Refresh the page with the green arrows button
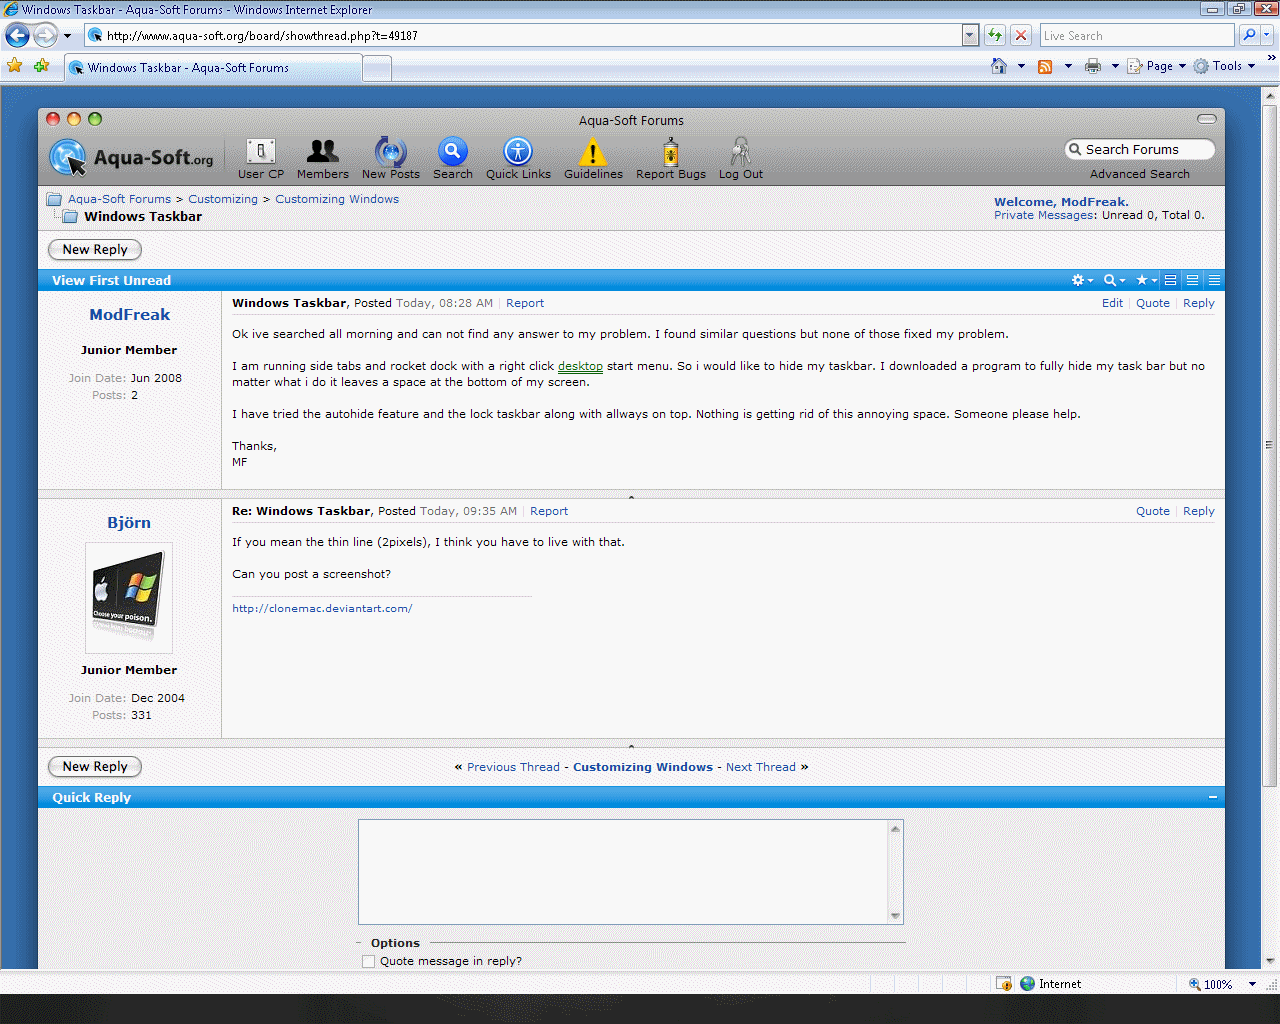This screenshot has height=1024, width=1280. 995,35
